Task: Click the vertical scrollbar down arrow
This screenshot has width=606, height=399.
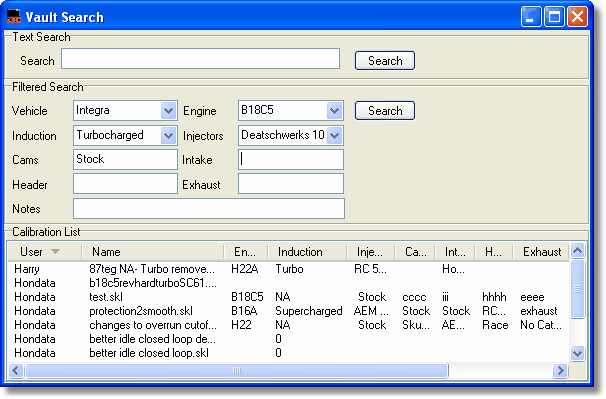Action: 577,353
